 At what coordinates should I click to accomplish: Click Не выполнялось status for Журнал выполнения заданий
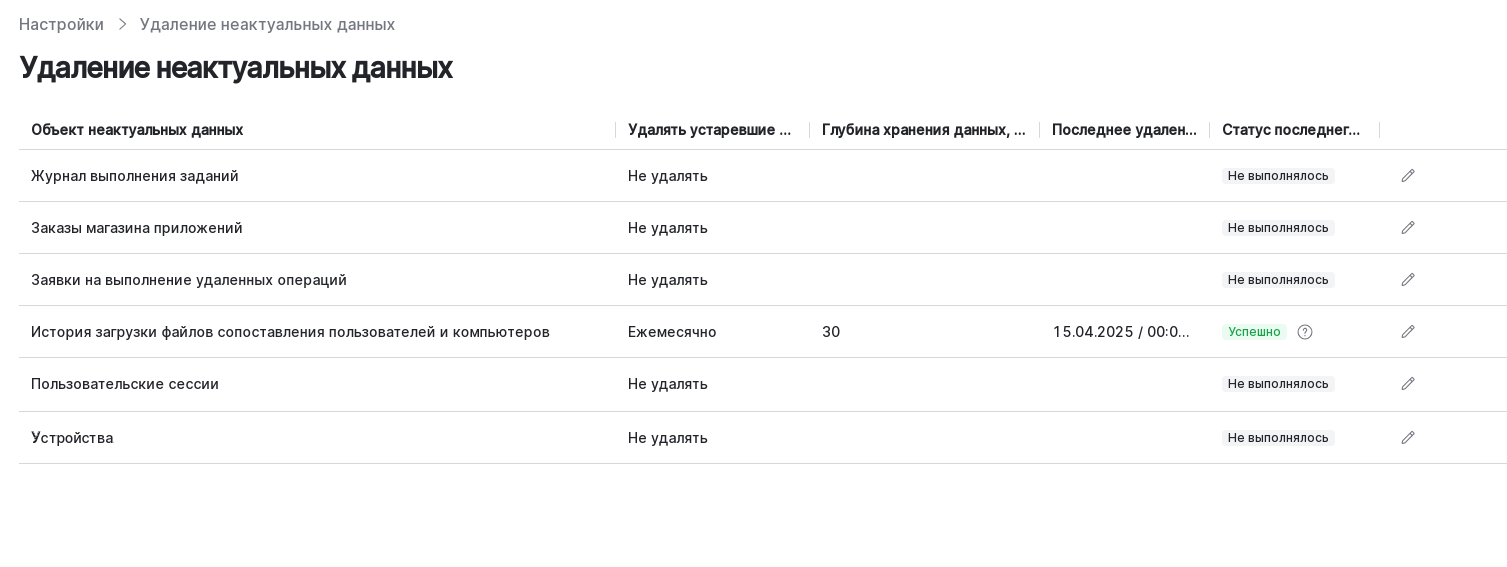coord(1278,176)
